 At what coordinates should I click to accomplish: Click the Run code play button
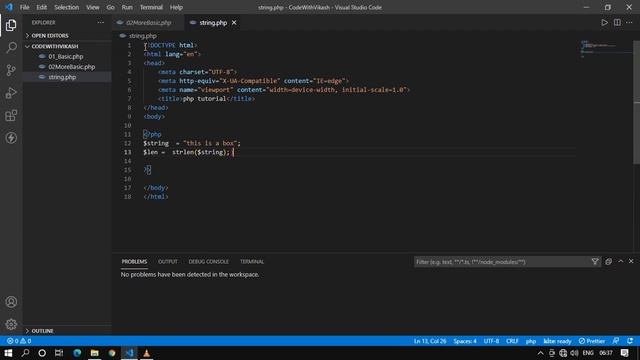click(604, 23)
